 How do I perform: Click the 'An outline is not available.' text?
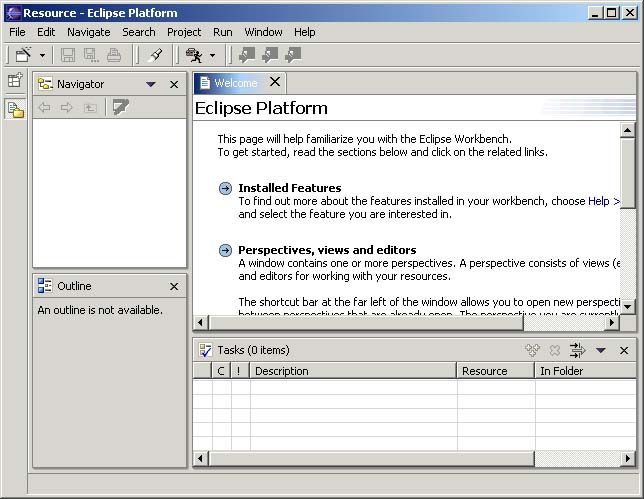[x=100, y=310]
